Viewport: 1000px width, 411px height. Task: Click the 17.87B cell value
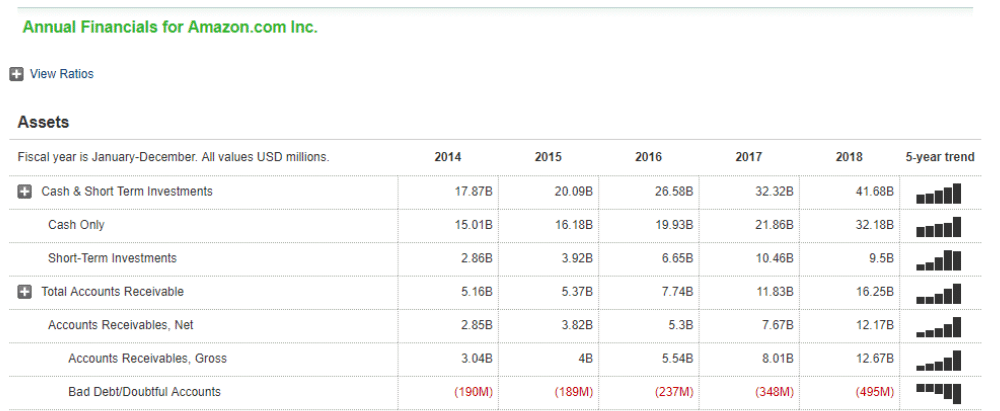tap(473, 191)
